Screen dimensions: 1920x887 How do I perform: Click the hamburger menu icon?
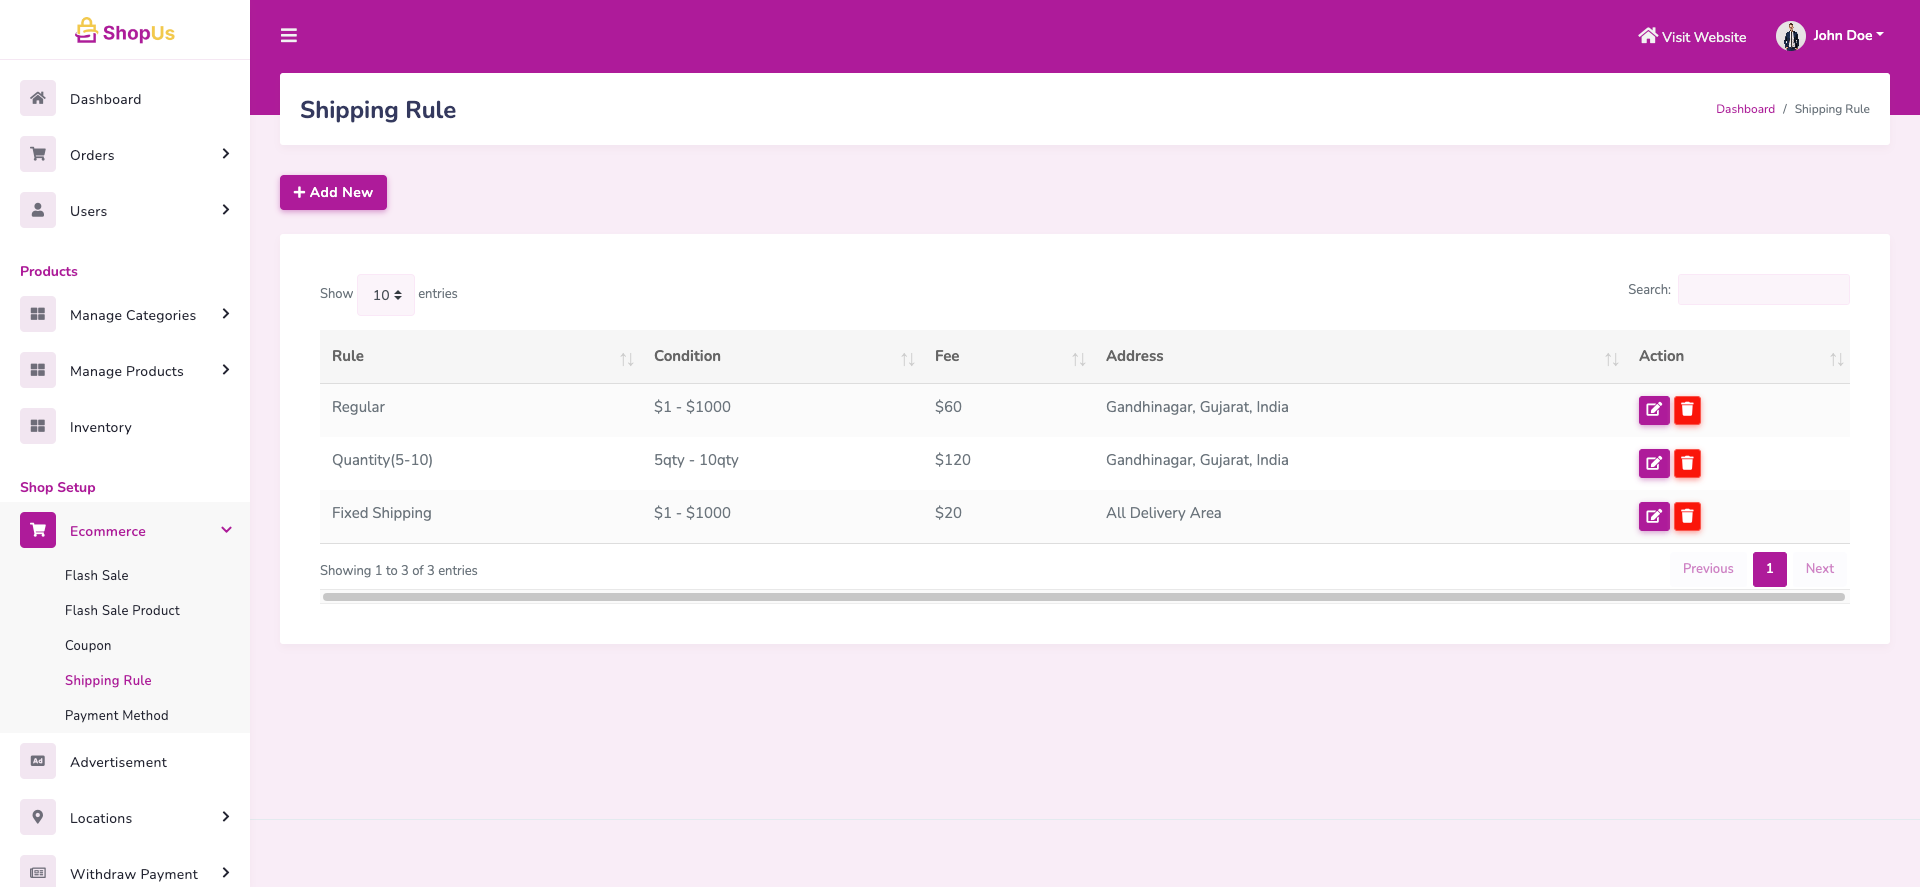289,36
